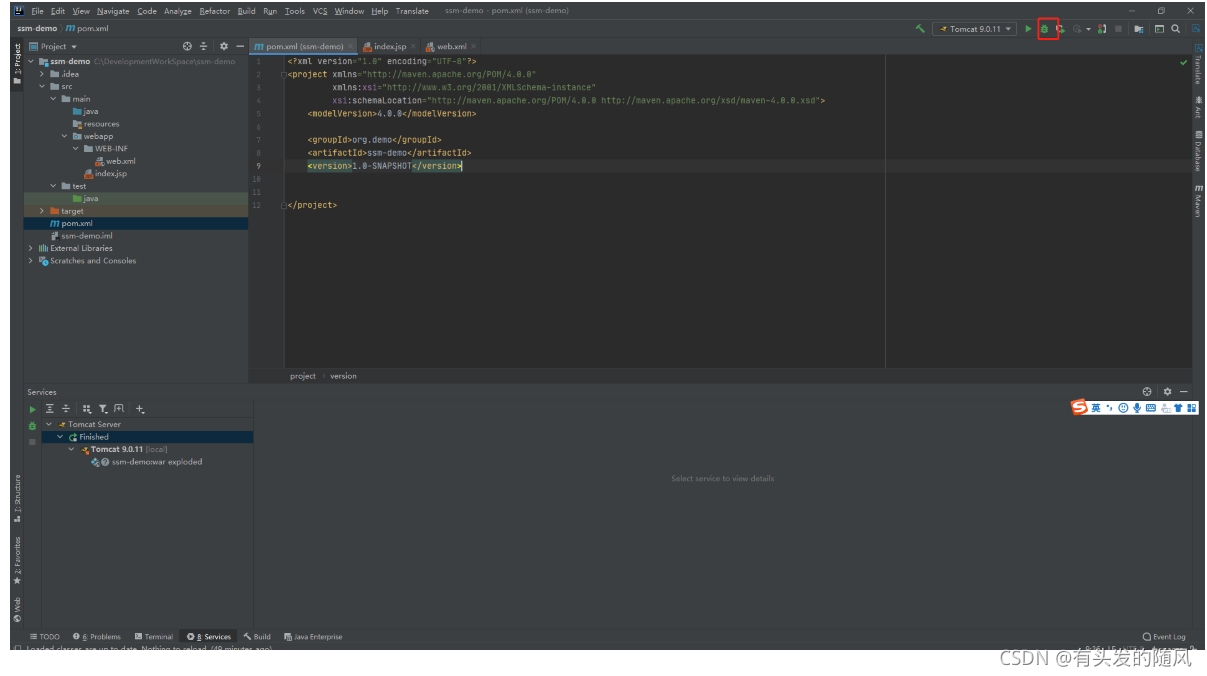
Task: Open Project panel settings gear
Action: (x=224, y=46)
